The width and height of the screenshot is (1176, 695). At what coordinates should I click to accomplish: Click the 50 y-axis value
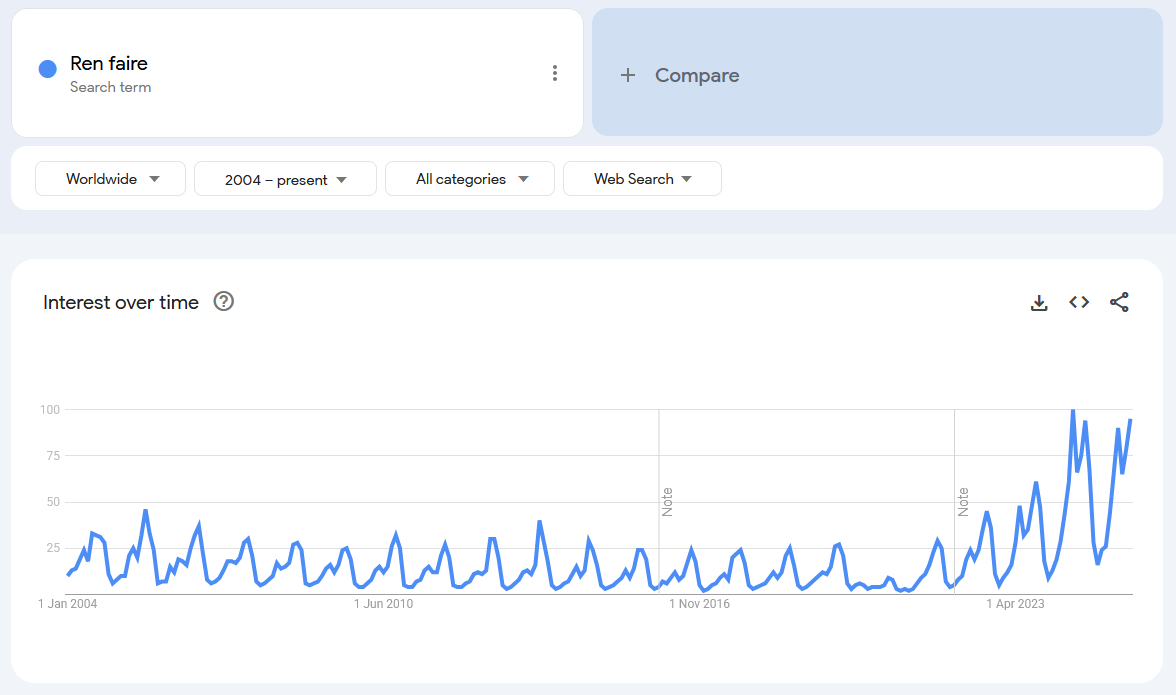tap(52, 502)
